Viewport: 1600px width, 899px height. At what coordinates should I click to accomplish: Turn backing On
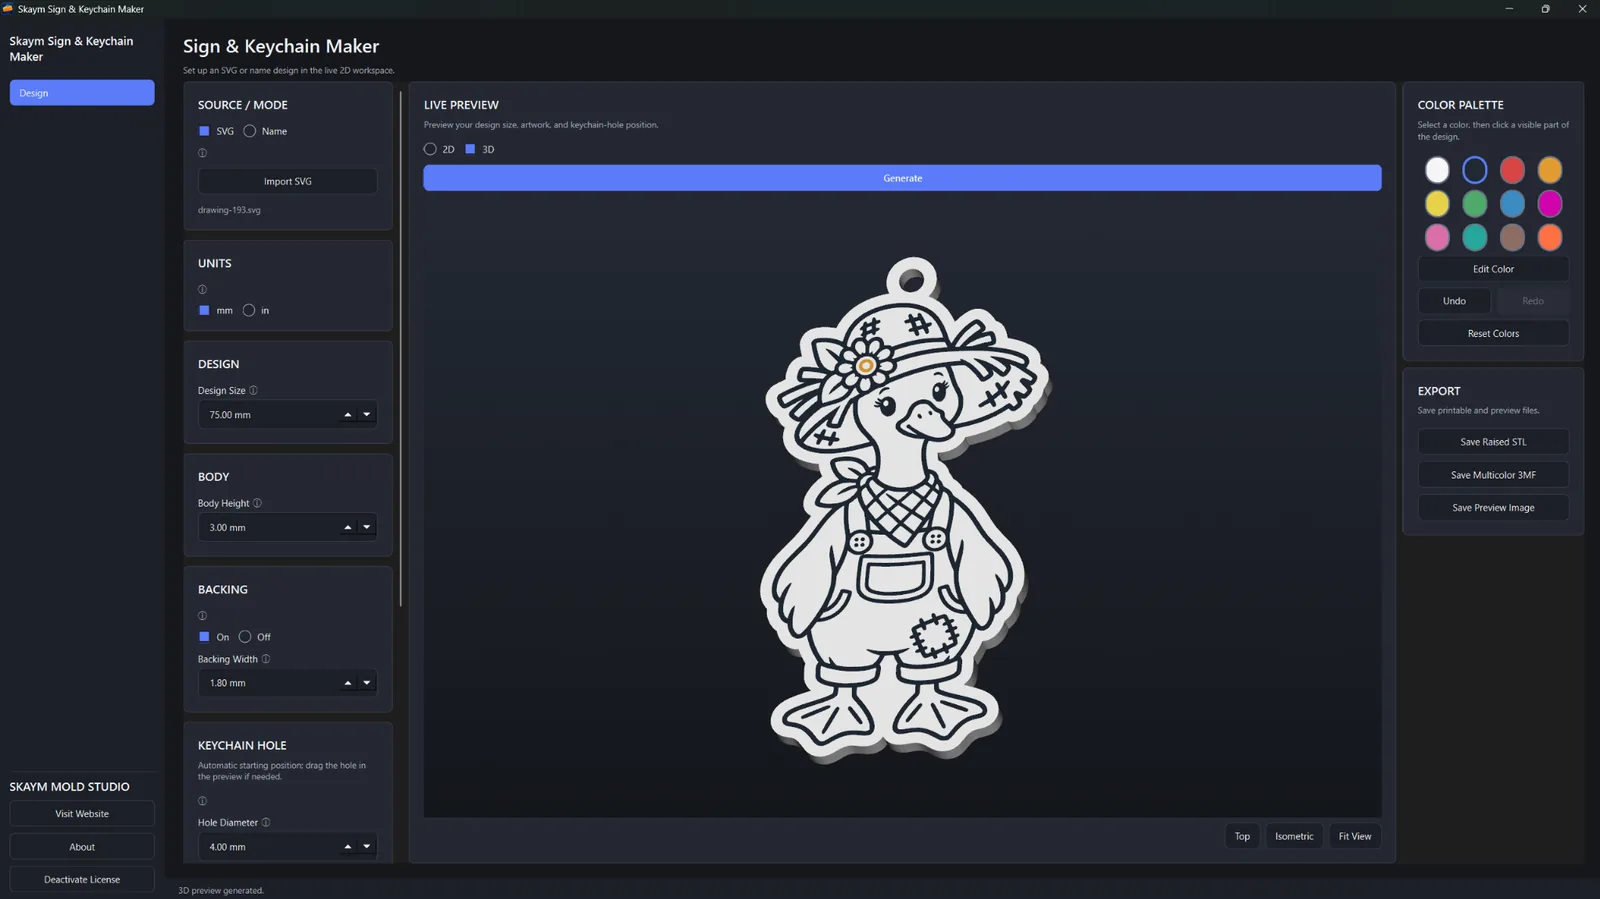214,637
